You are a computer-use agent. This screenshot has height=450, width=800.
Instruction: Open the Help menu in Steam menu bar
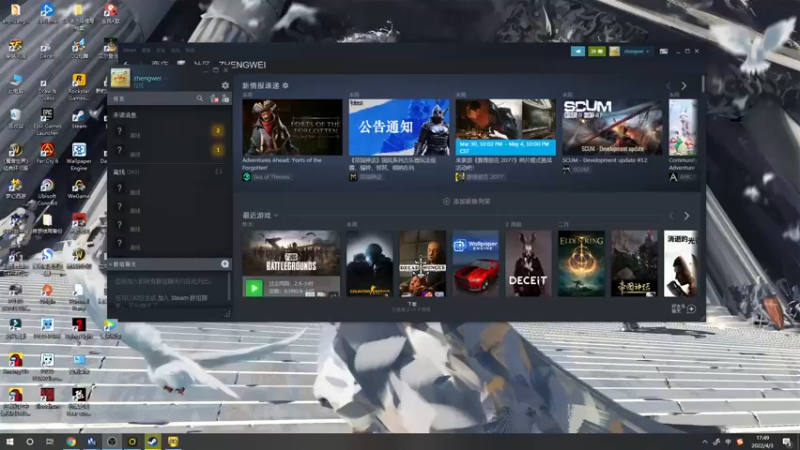coord(190,50)
